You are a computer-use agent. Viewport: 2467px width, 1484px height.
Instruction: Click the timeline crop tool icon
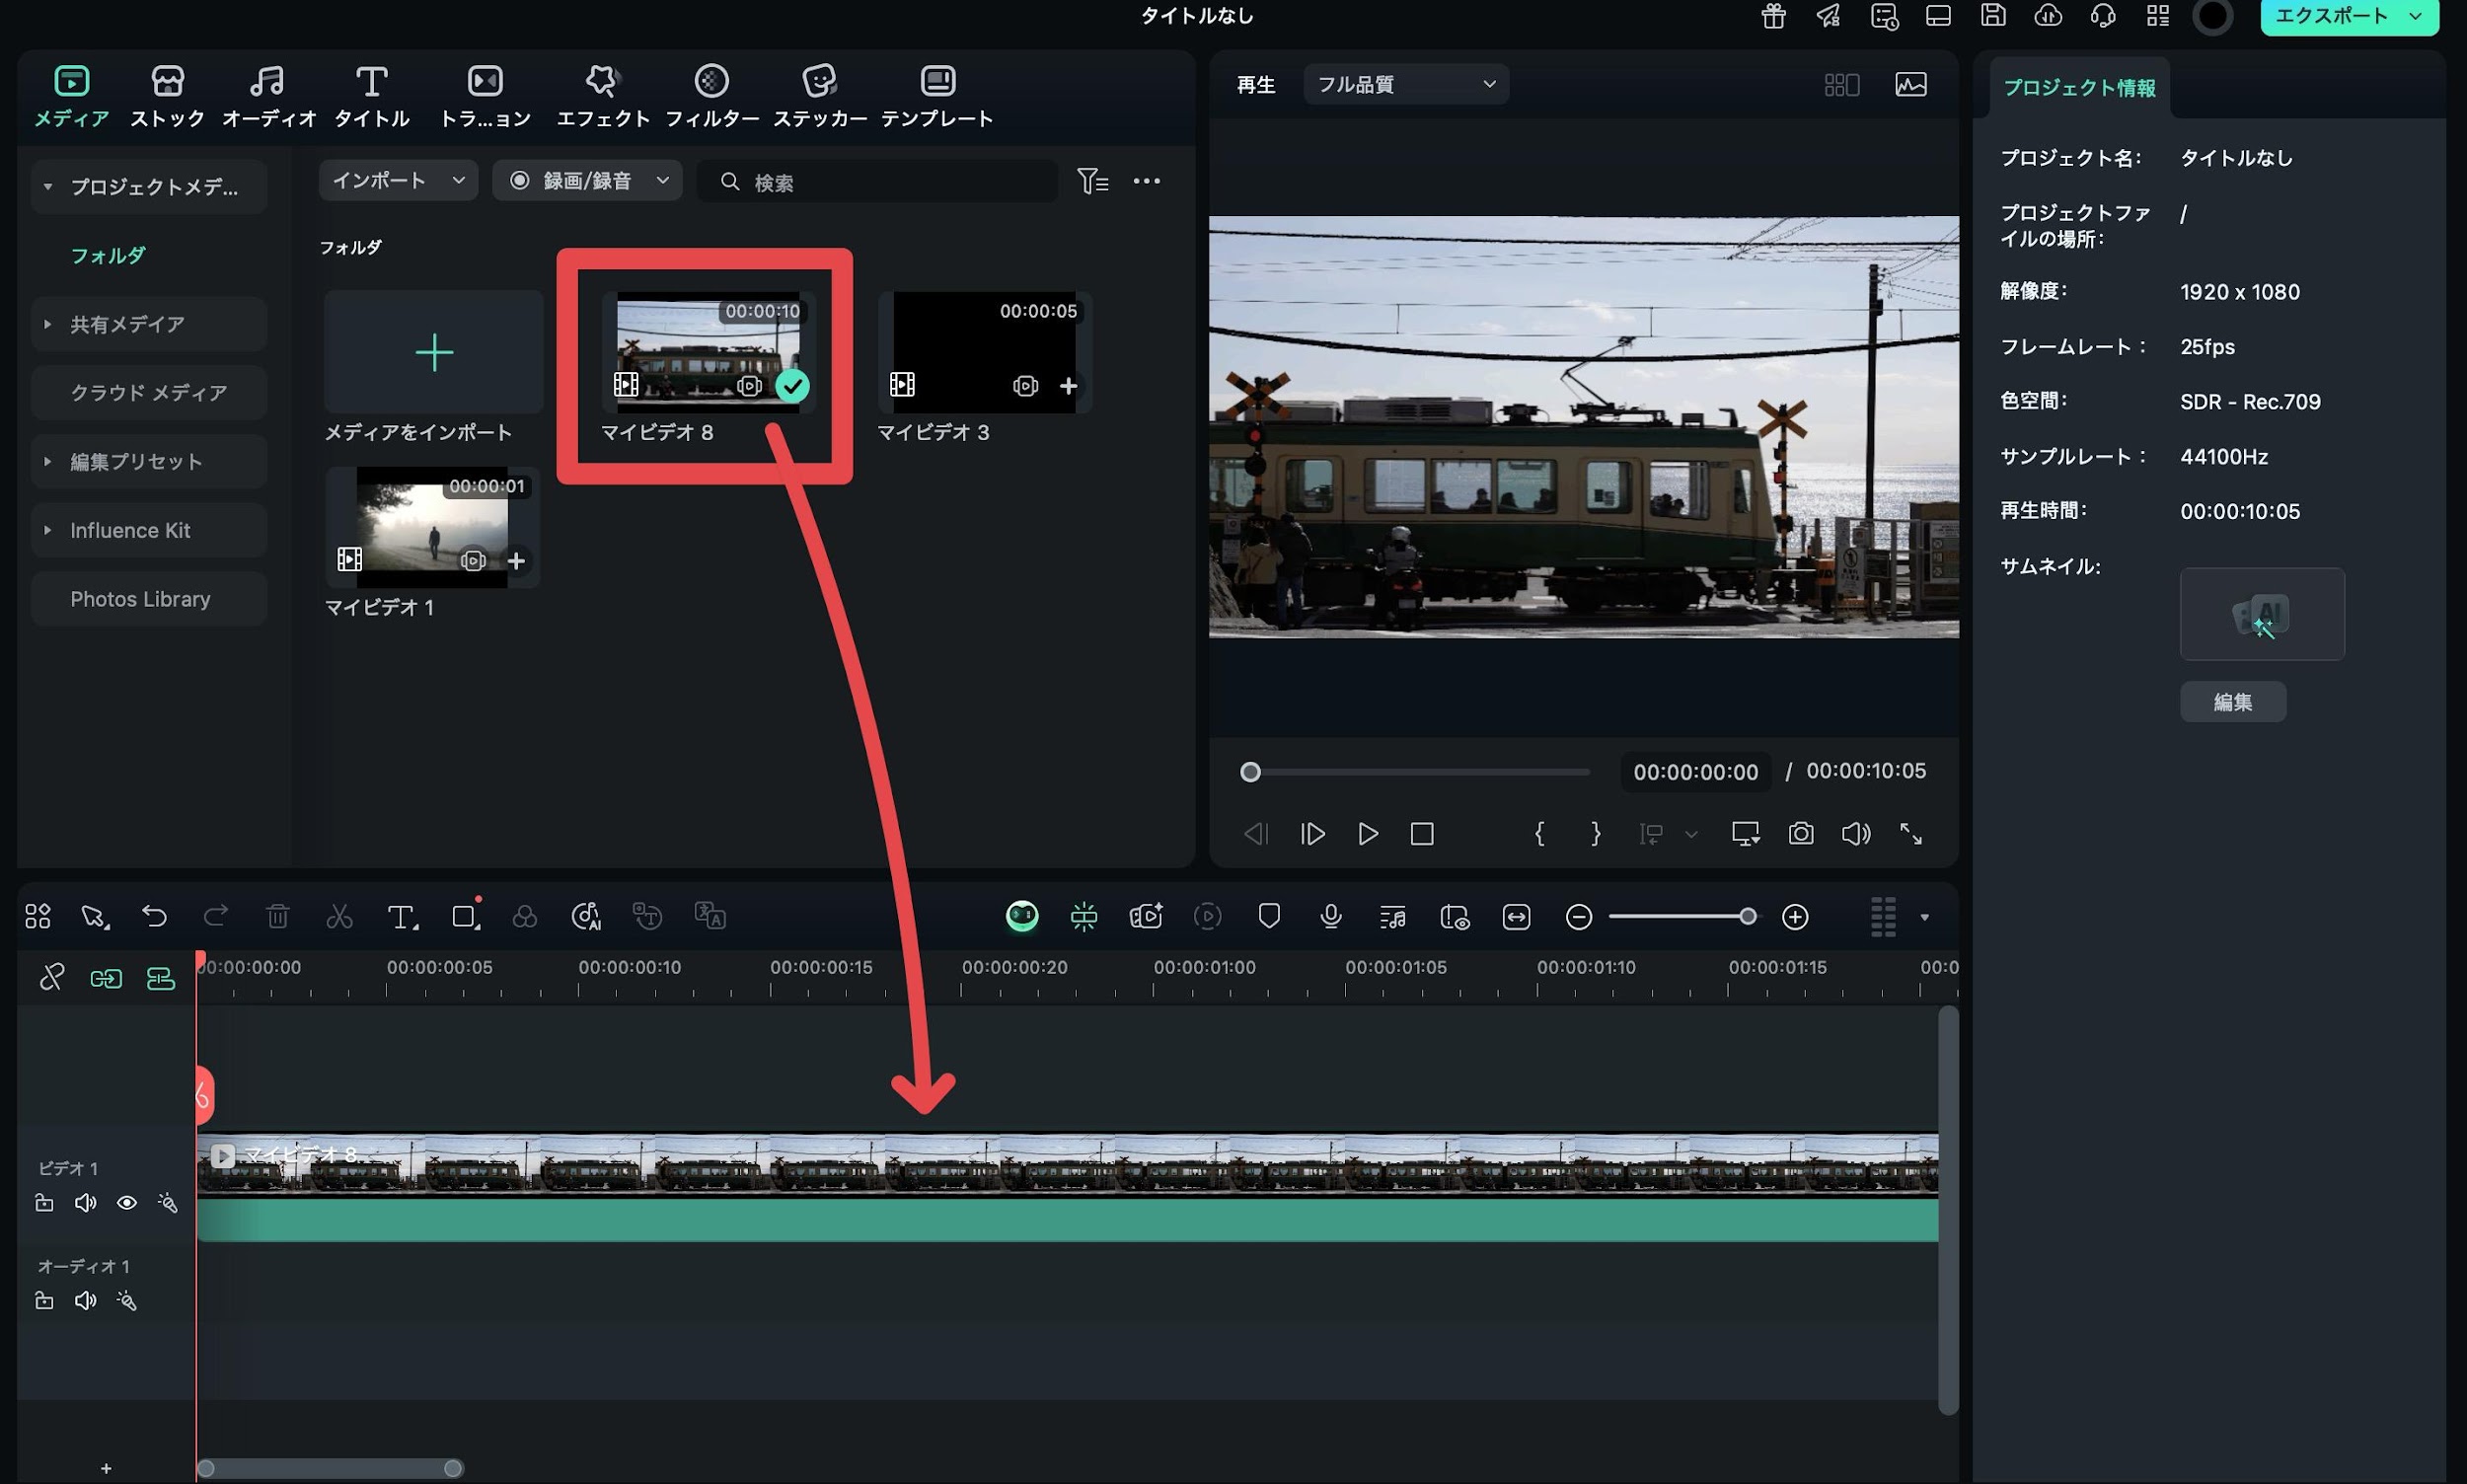pyautogui.click(x=465, y=916)
